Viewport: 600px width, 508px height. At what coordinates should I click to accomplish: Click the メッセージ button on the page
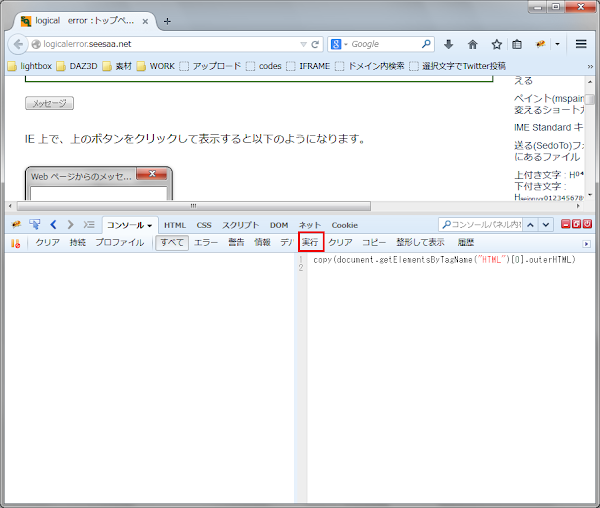coord(49,103)
